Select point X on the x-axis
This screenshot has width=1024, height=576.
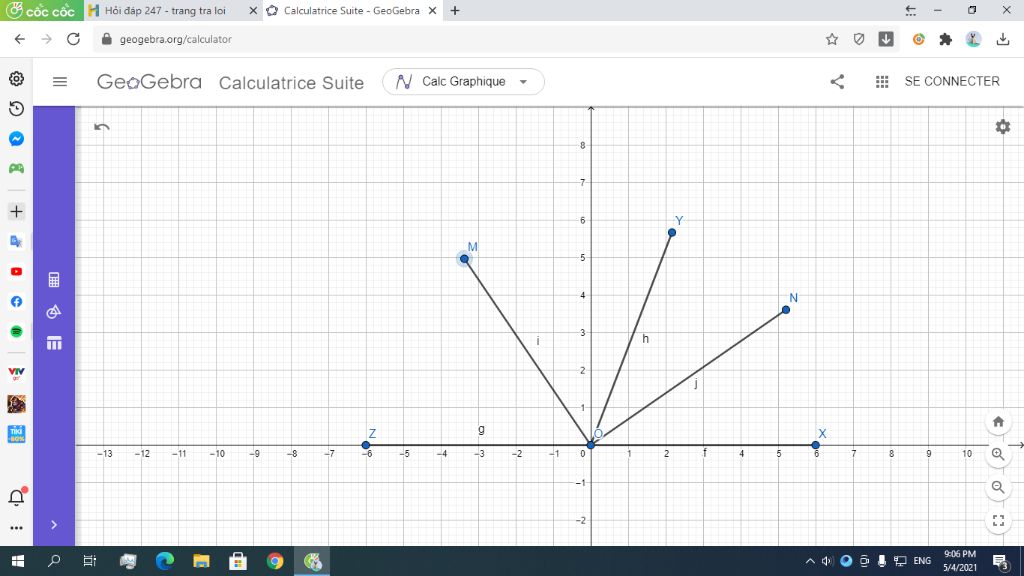pos(816,445)
